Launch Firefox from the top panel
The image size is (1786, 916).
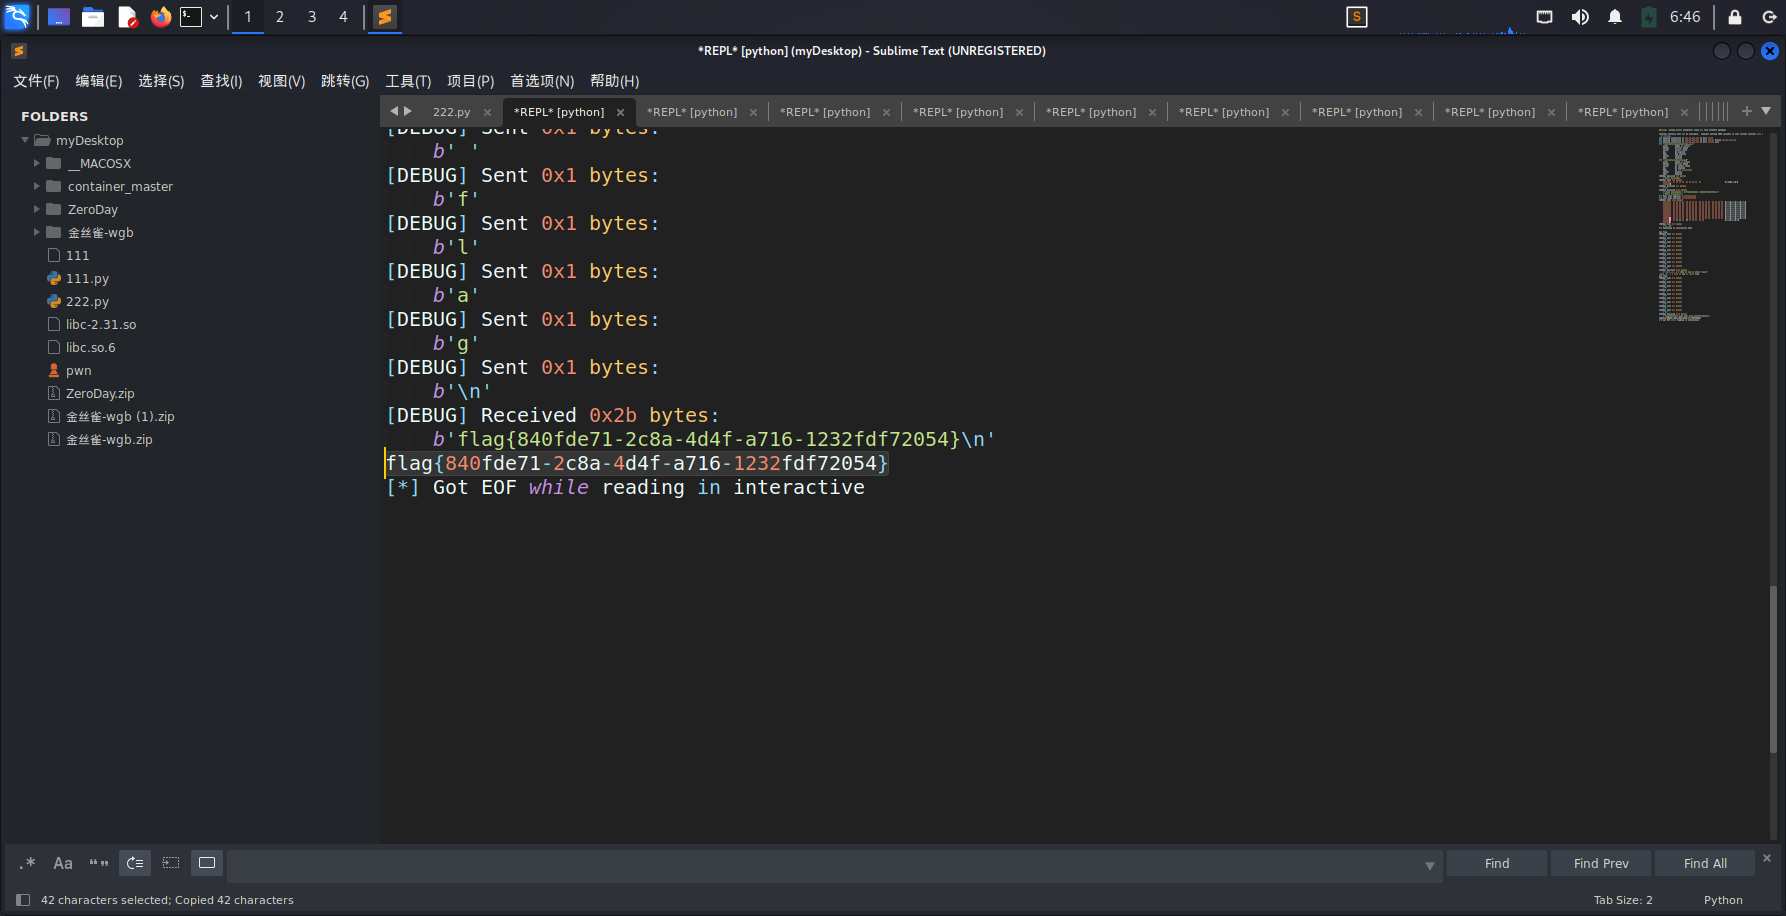point(160,17)
